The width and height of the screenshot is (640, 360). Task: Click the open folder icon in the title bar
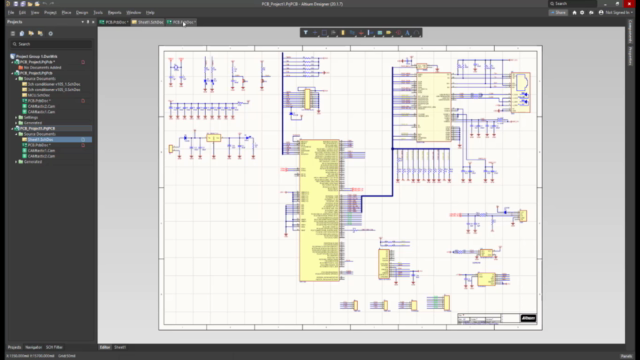pos(30,4)
